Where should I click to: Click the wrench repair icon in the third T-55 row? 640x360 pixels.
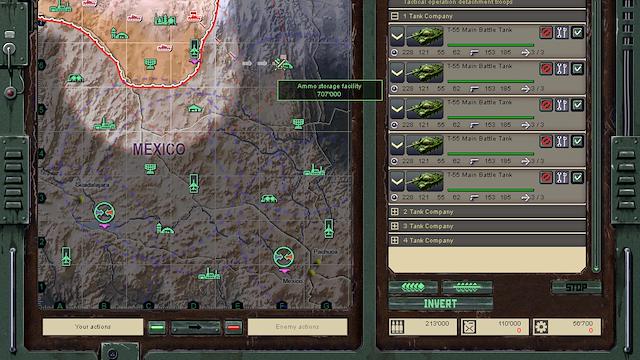pos(562,105)
